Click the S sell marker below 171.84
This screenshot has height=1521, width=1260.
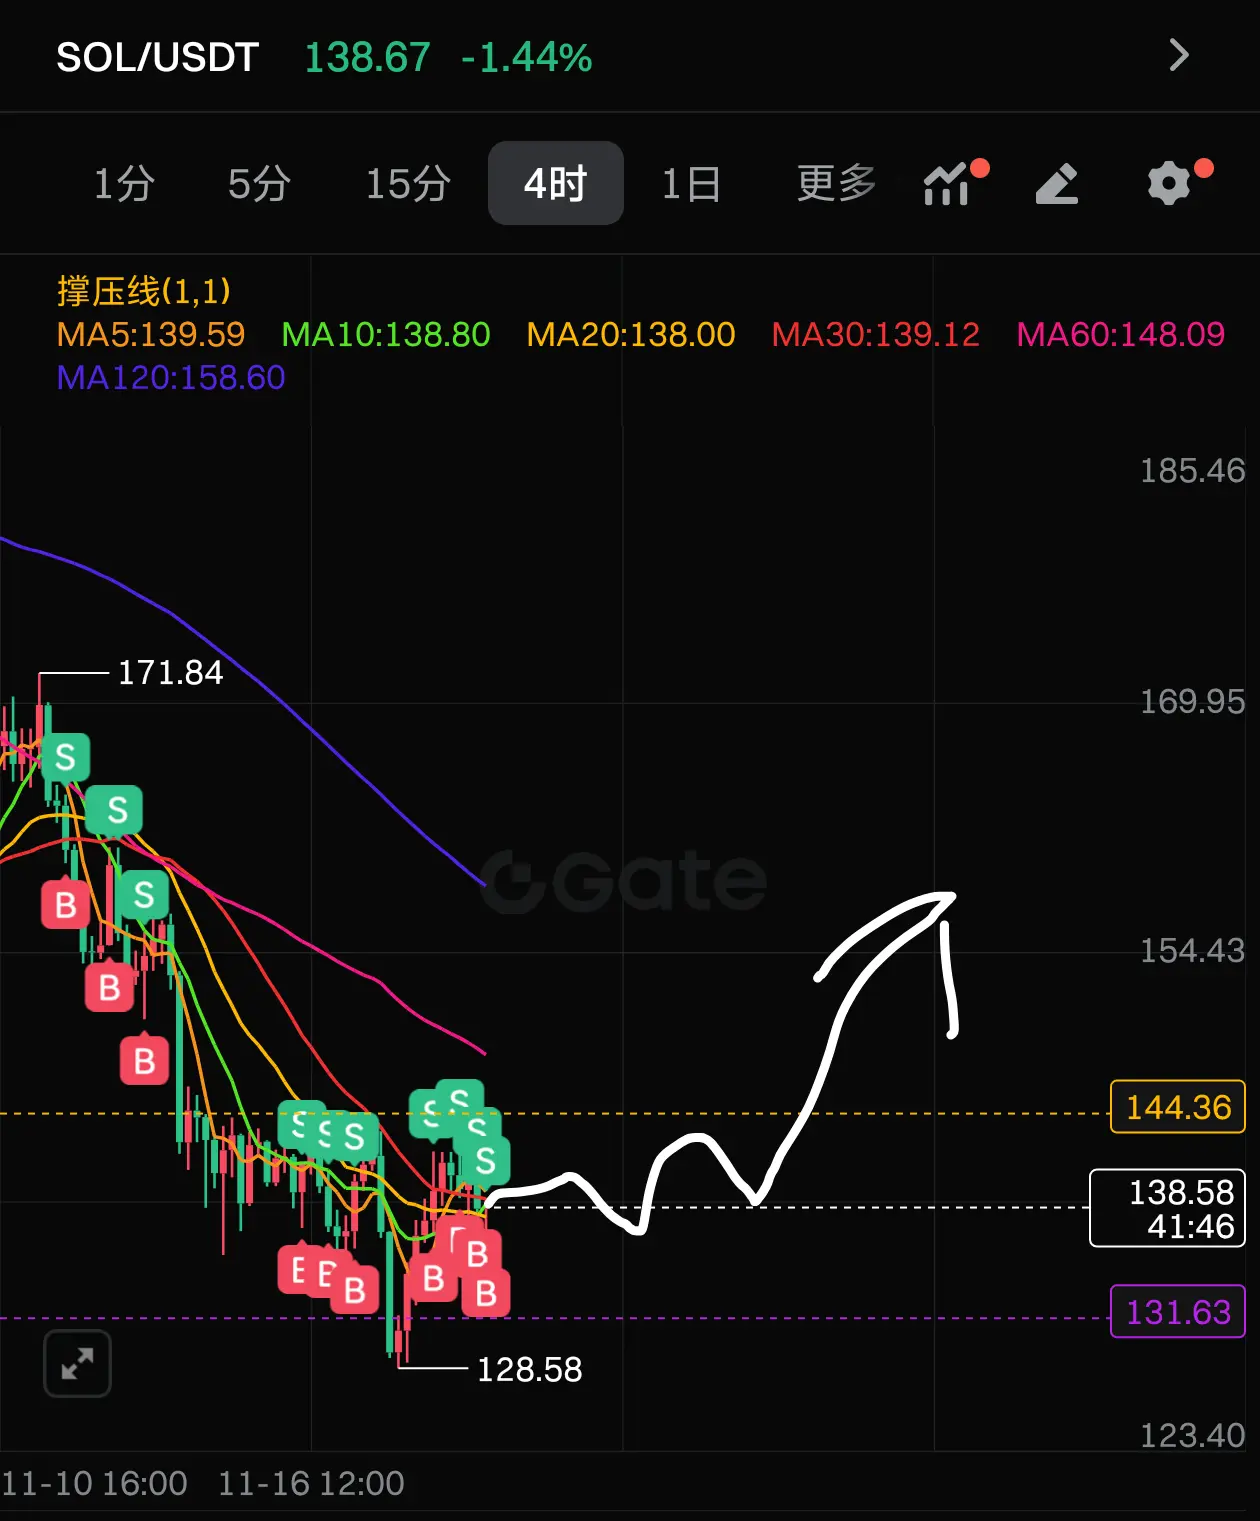[x=66, y=757]
